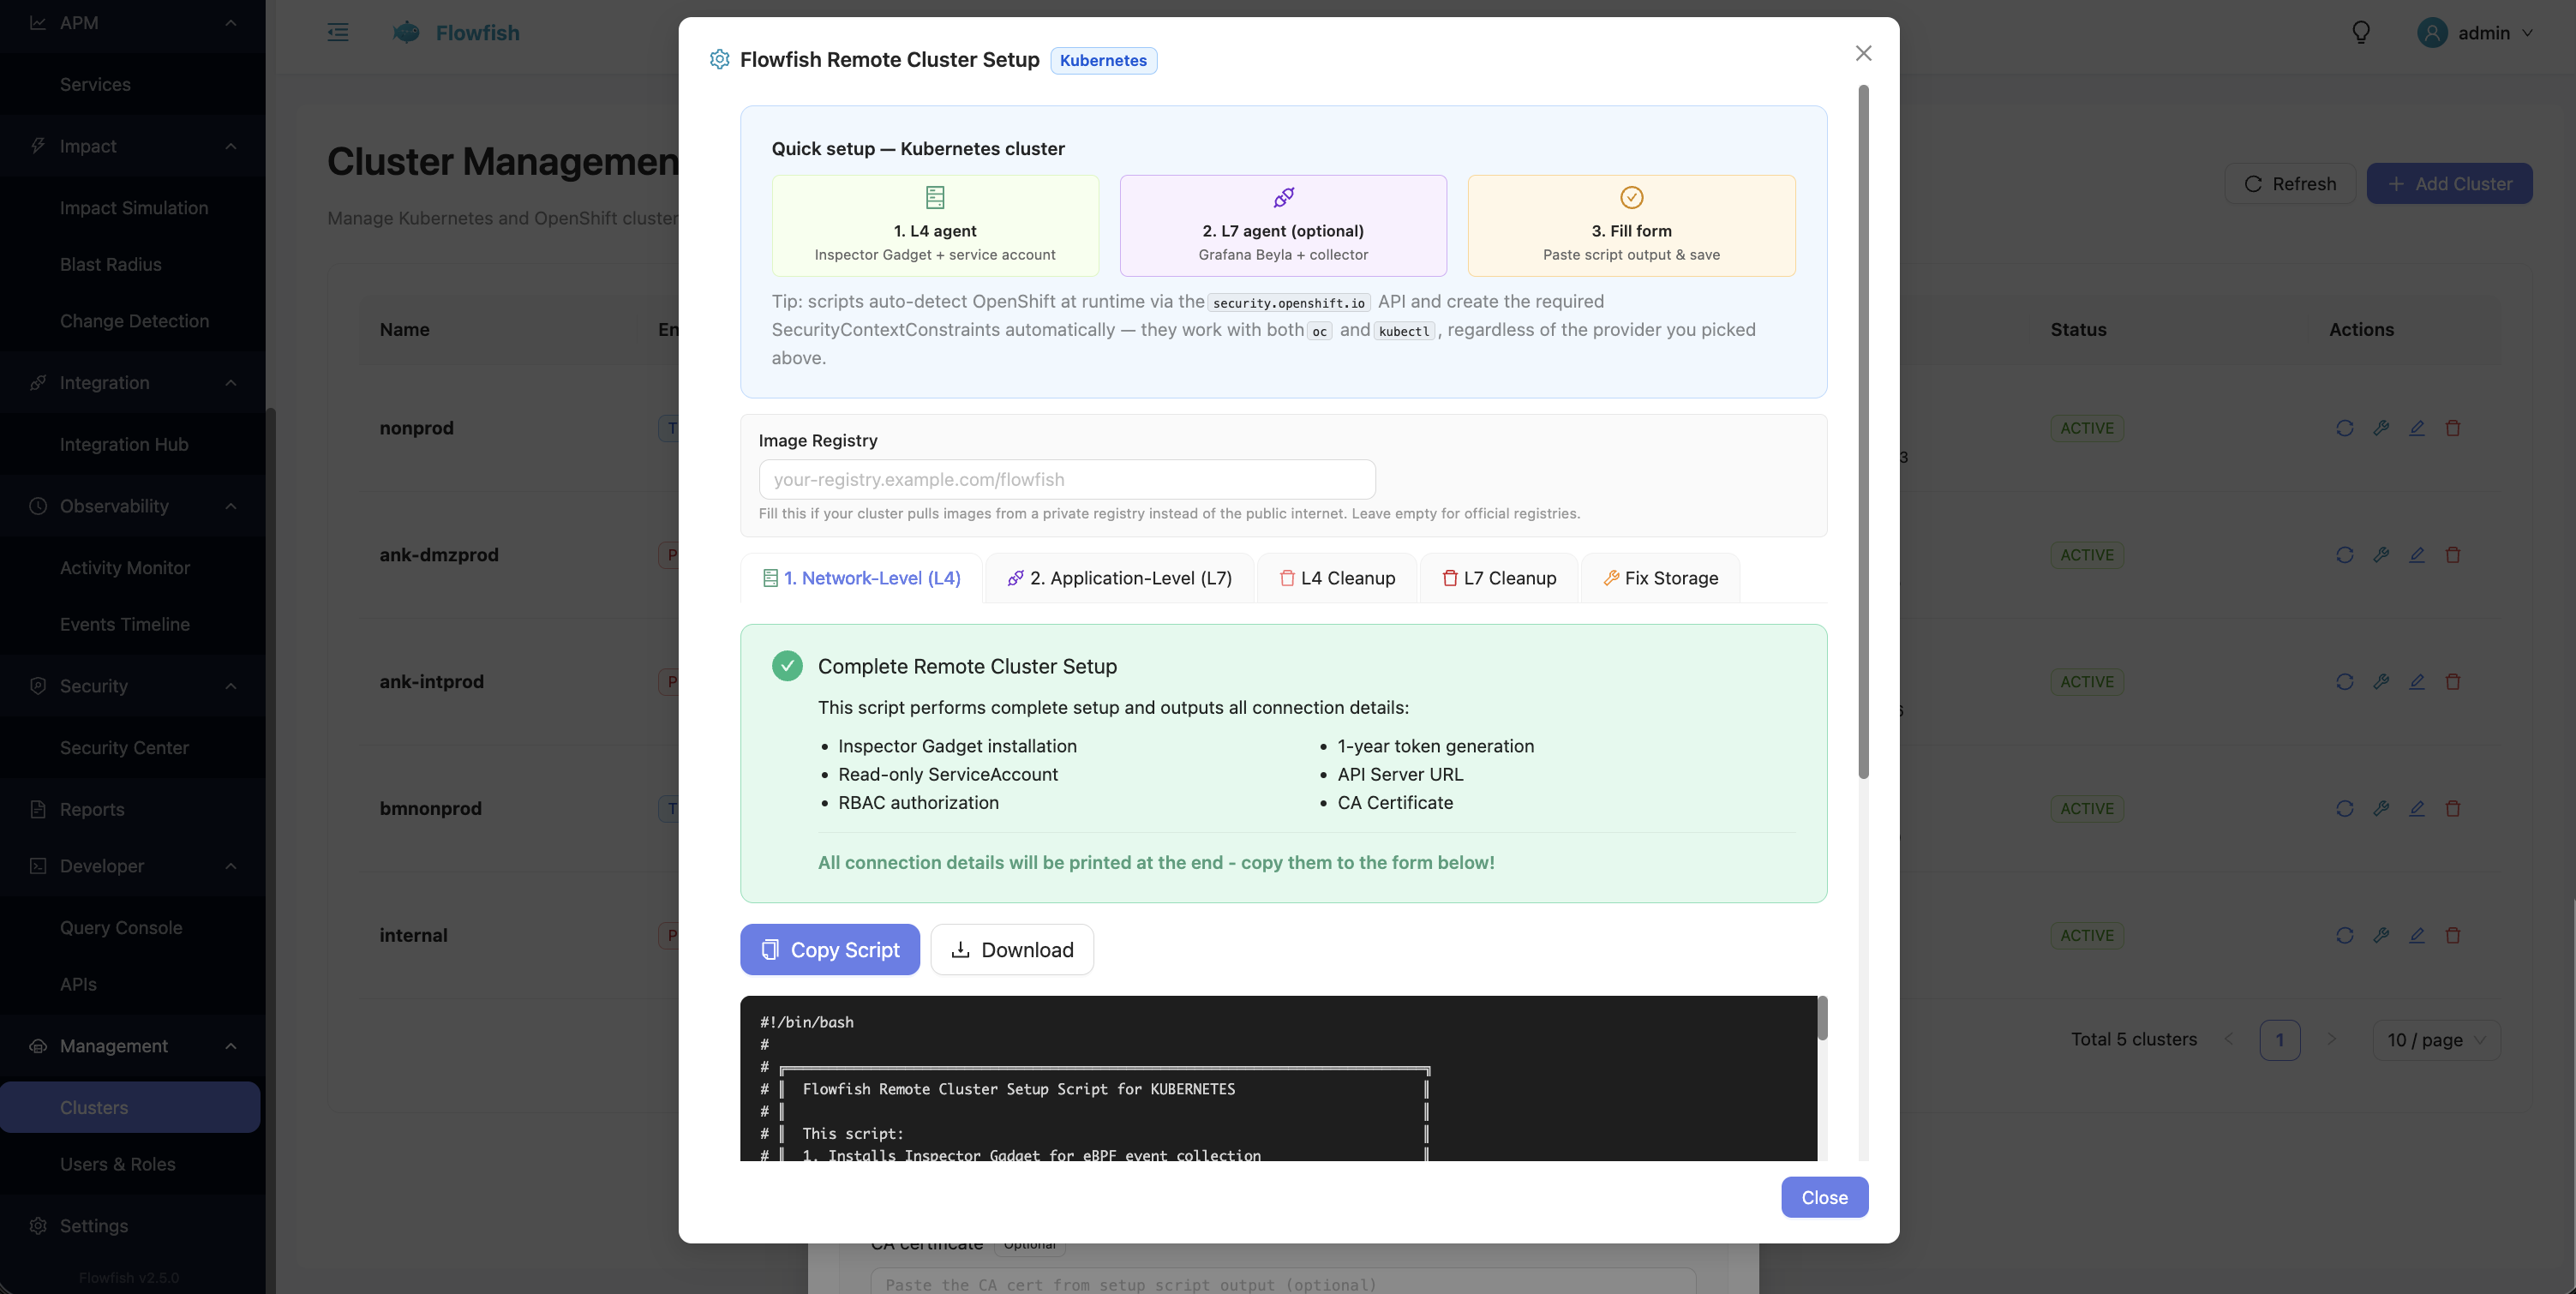
Task: Collapse the APM sidebar section
Action: [231, 23]
